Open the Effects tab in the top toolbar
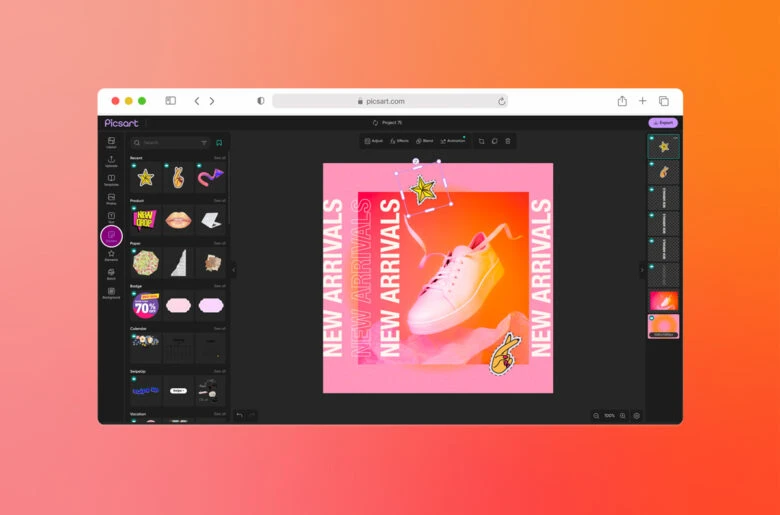This screenshot has height=515, width=780. tap(400, 141)
